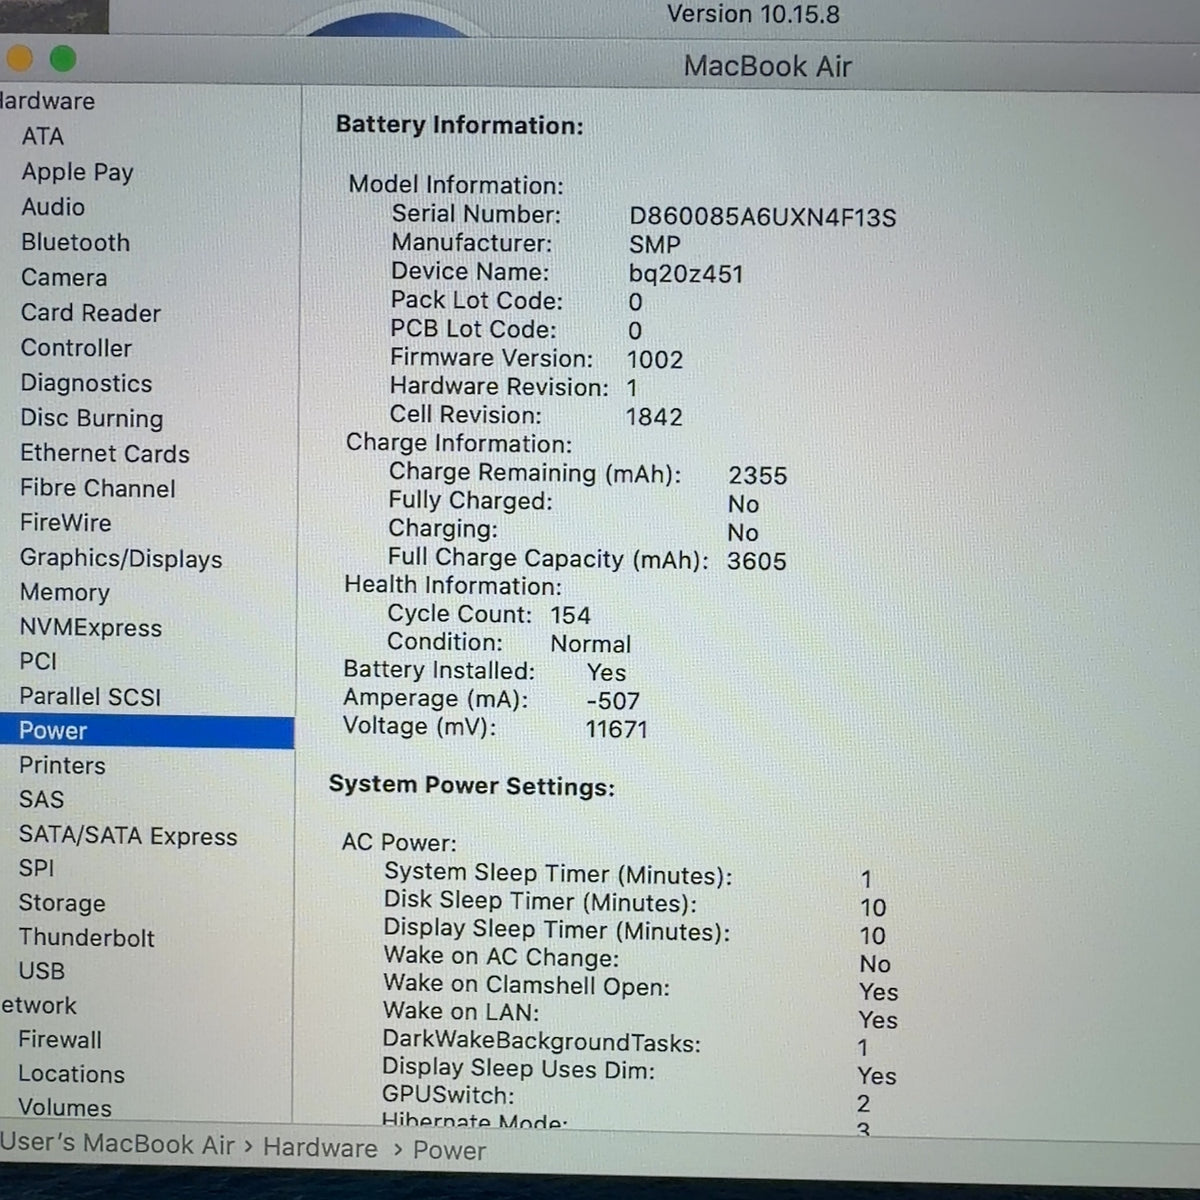Screen dimensions: 1200x1200
Task: Open Memory section
Action: tap(65, 592)
